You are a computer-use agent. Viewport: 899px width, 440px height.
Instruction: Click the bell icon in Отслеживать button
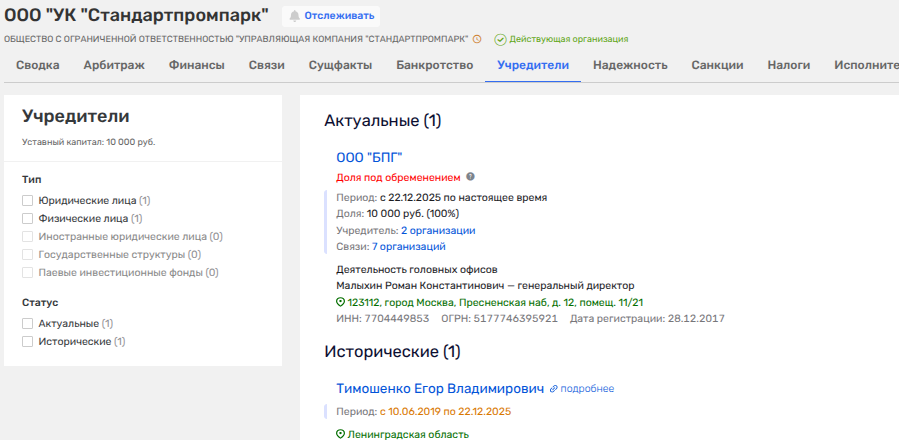click(x=294, y=16)
